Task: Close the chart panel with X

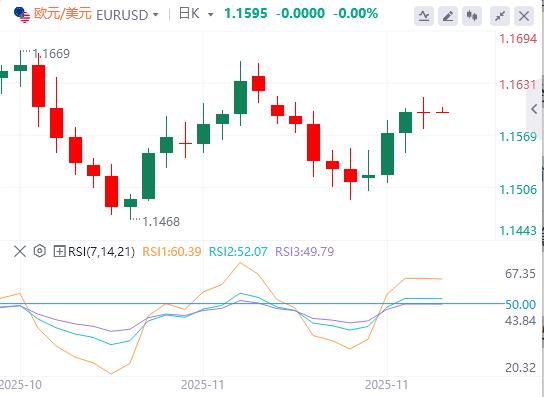Action: point(524,16)
